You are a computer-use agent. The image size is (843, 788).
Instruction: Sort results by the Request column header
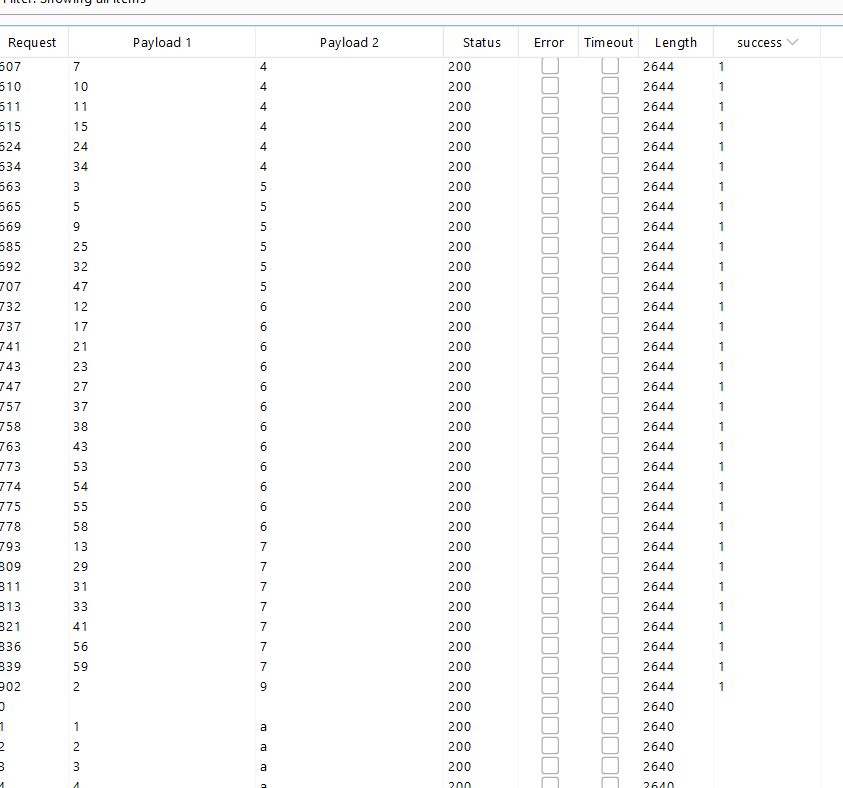tap(32, 42)
